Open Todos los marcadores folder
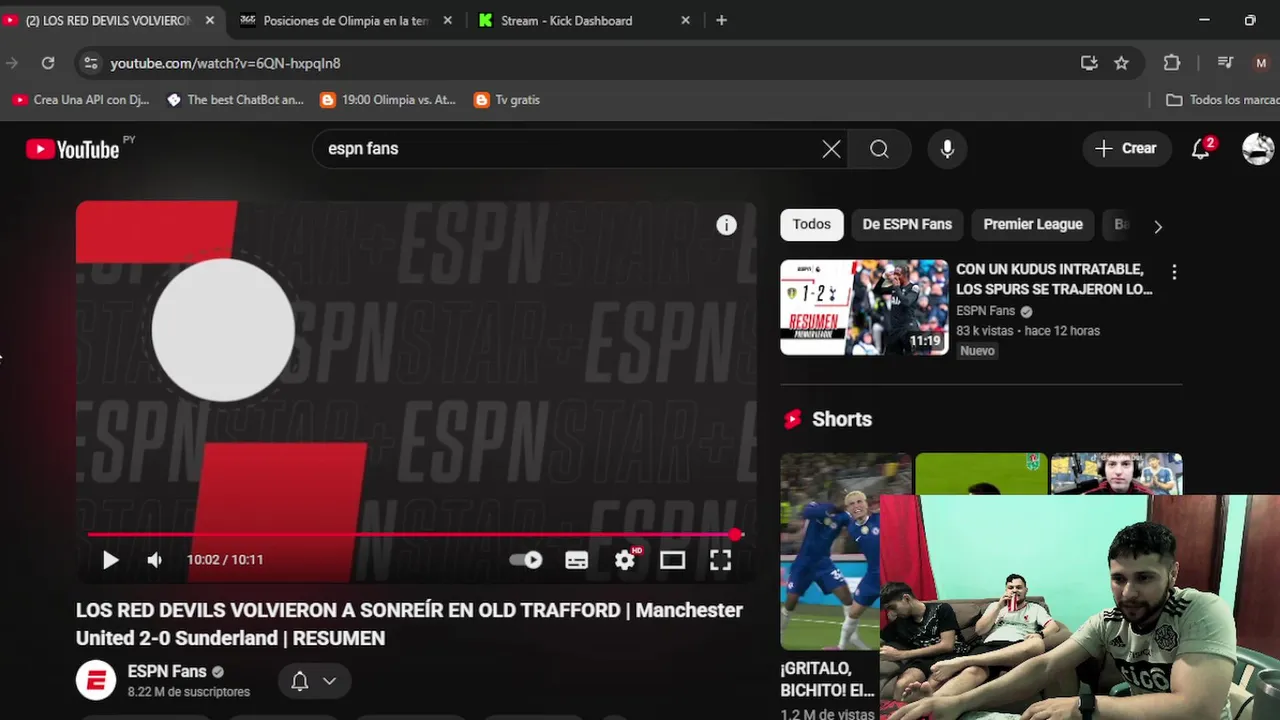 pos(1223,100)
